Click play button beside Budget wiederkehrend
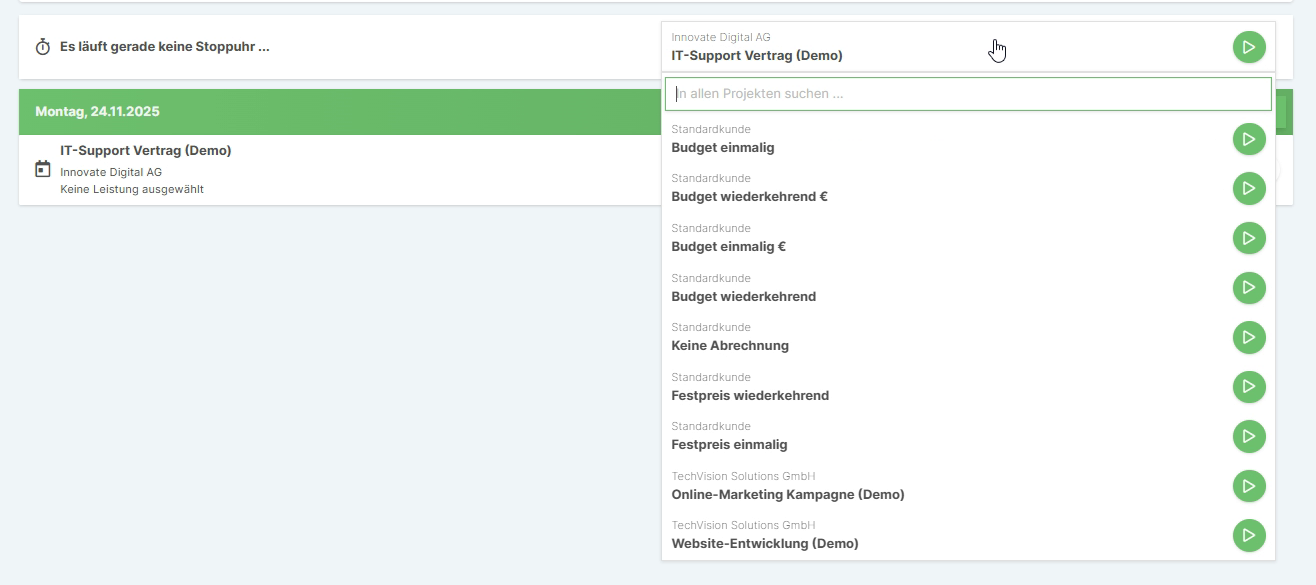 pos(1249,288)
